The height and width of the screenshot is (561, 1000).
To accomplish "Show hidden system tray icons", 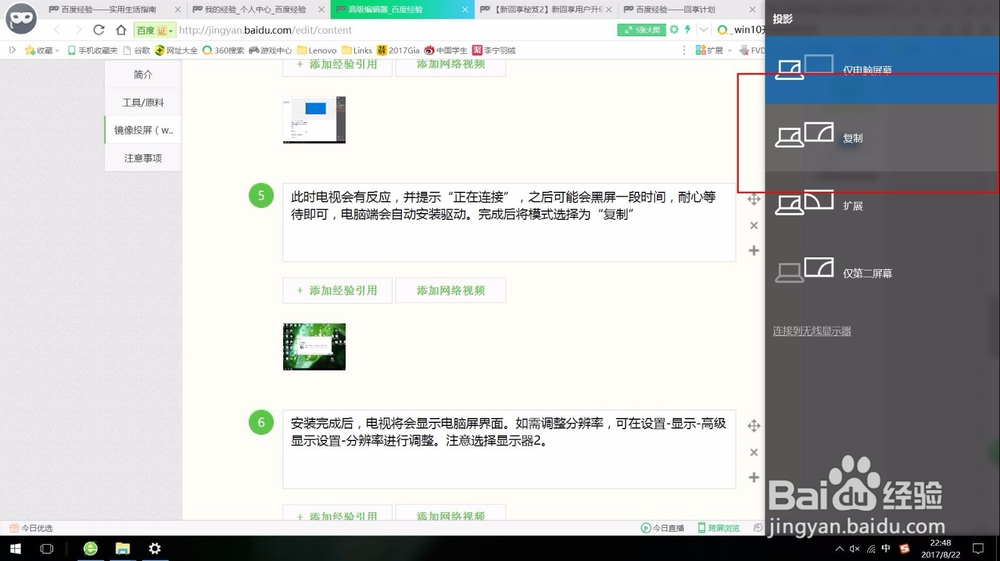I will (x=839, y=548).
